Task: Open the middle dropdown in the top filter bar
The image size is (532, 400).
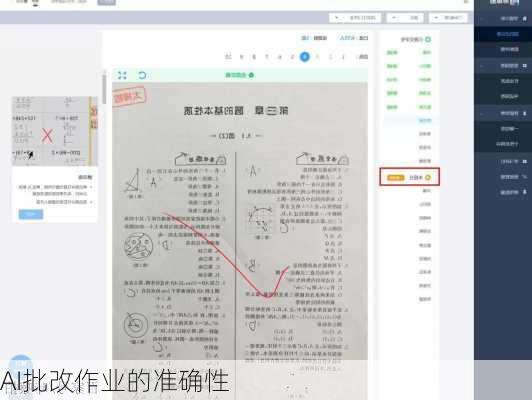Action: point(405,18)
